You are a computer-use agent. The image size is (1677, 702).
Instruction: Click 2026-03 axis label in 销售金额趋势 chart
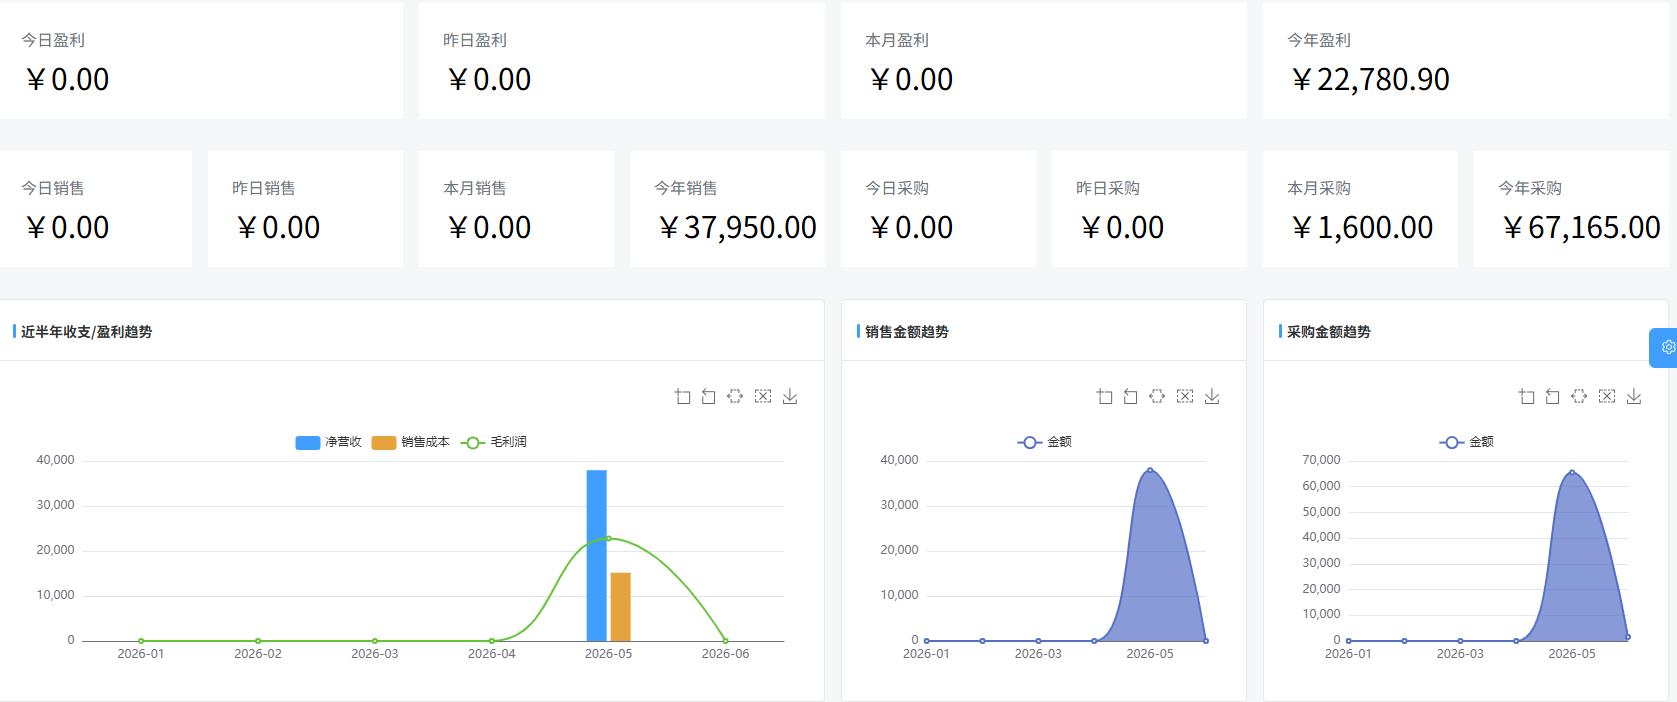click(x=1038, y=654)
